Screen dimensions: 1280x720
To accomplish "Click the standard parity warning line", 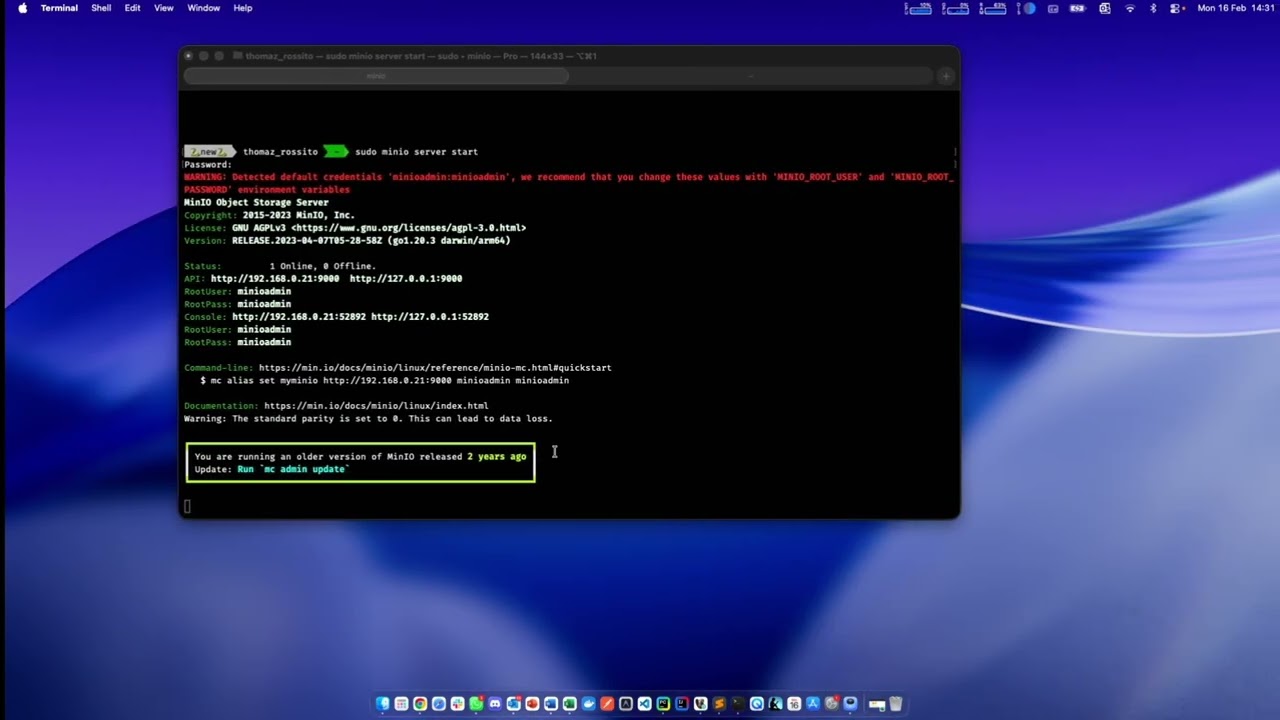I will [x=368, y=419].
